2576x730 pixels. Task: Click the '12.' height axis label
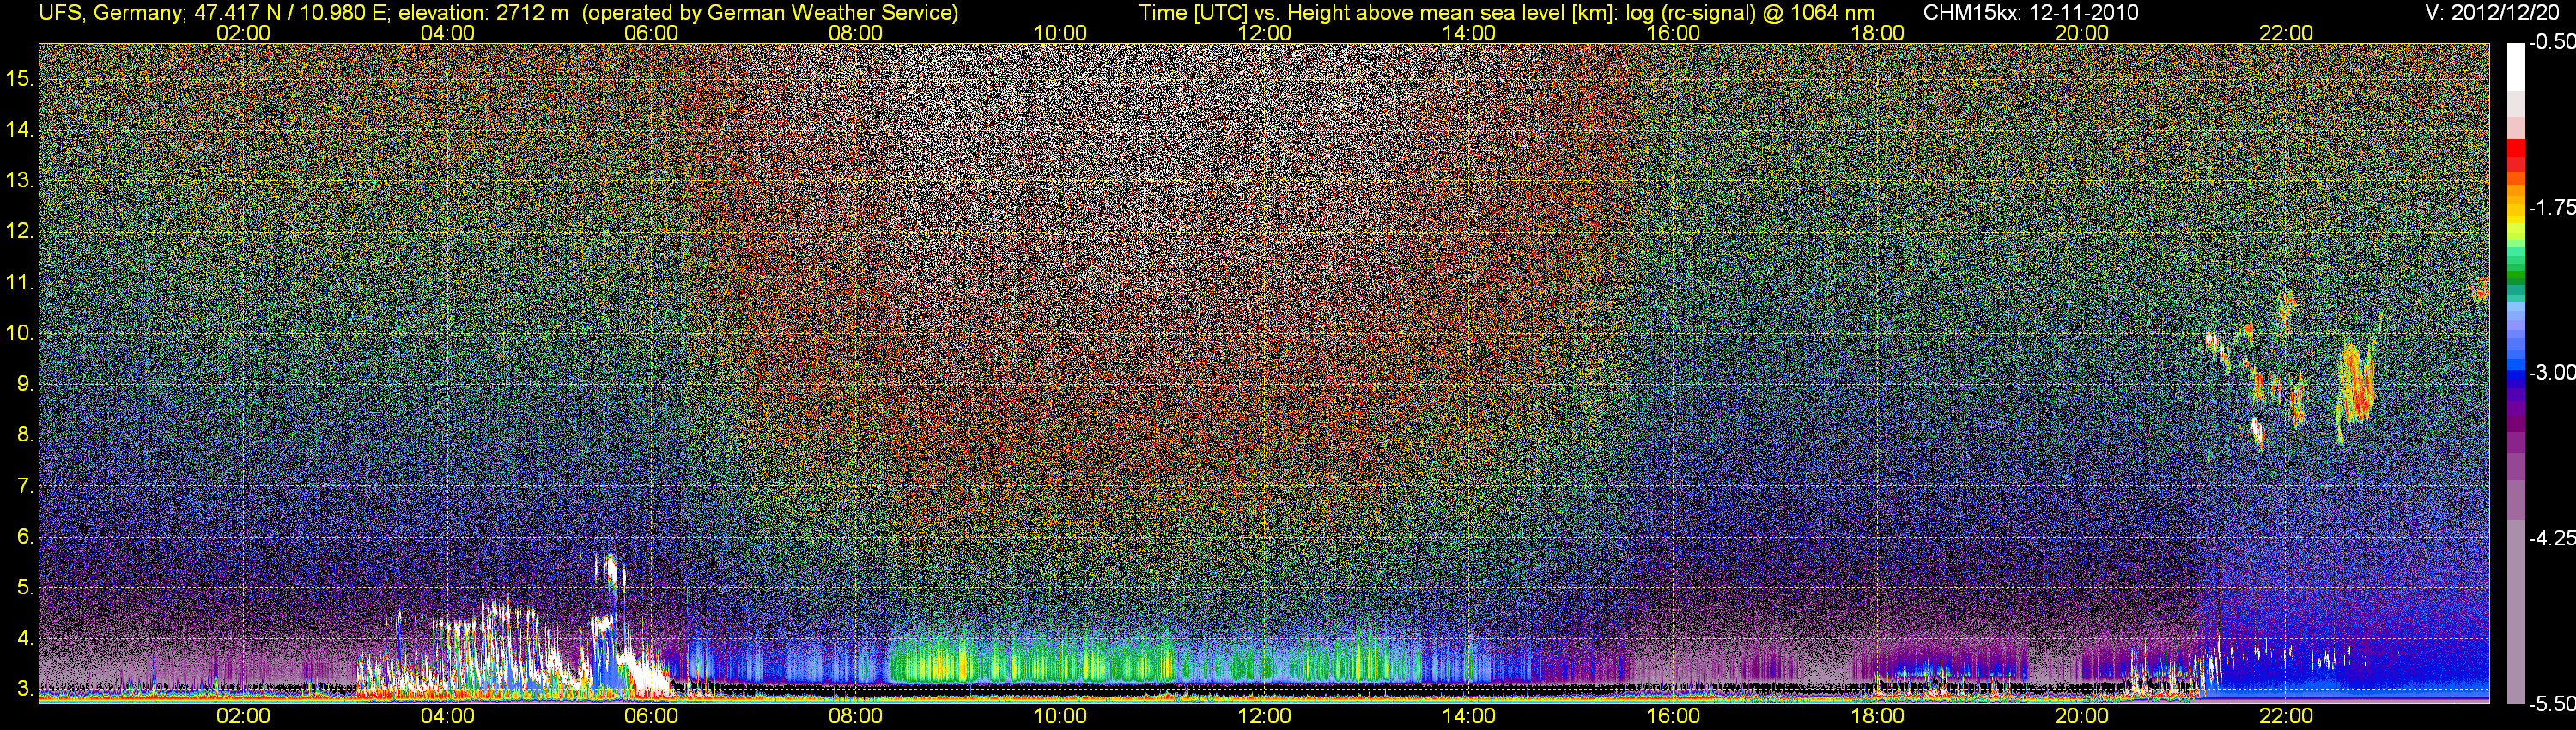[x=20, y=231]
